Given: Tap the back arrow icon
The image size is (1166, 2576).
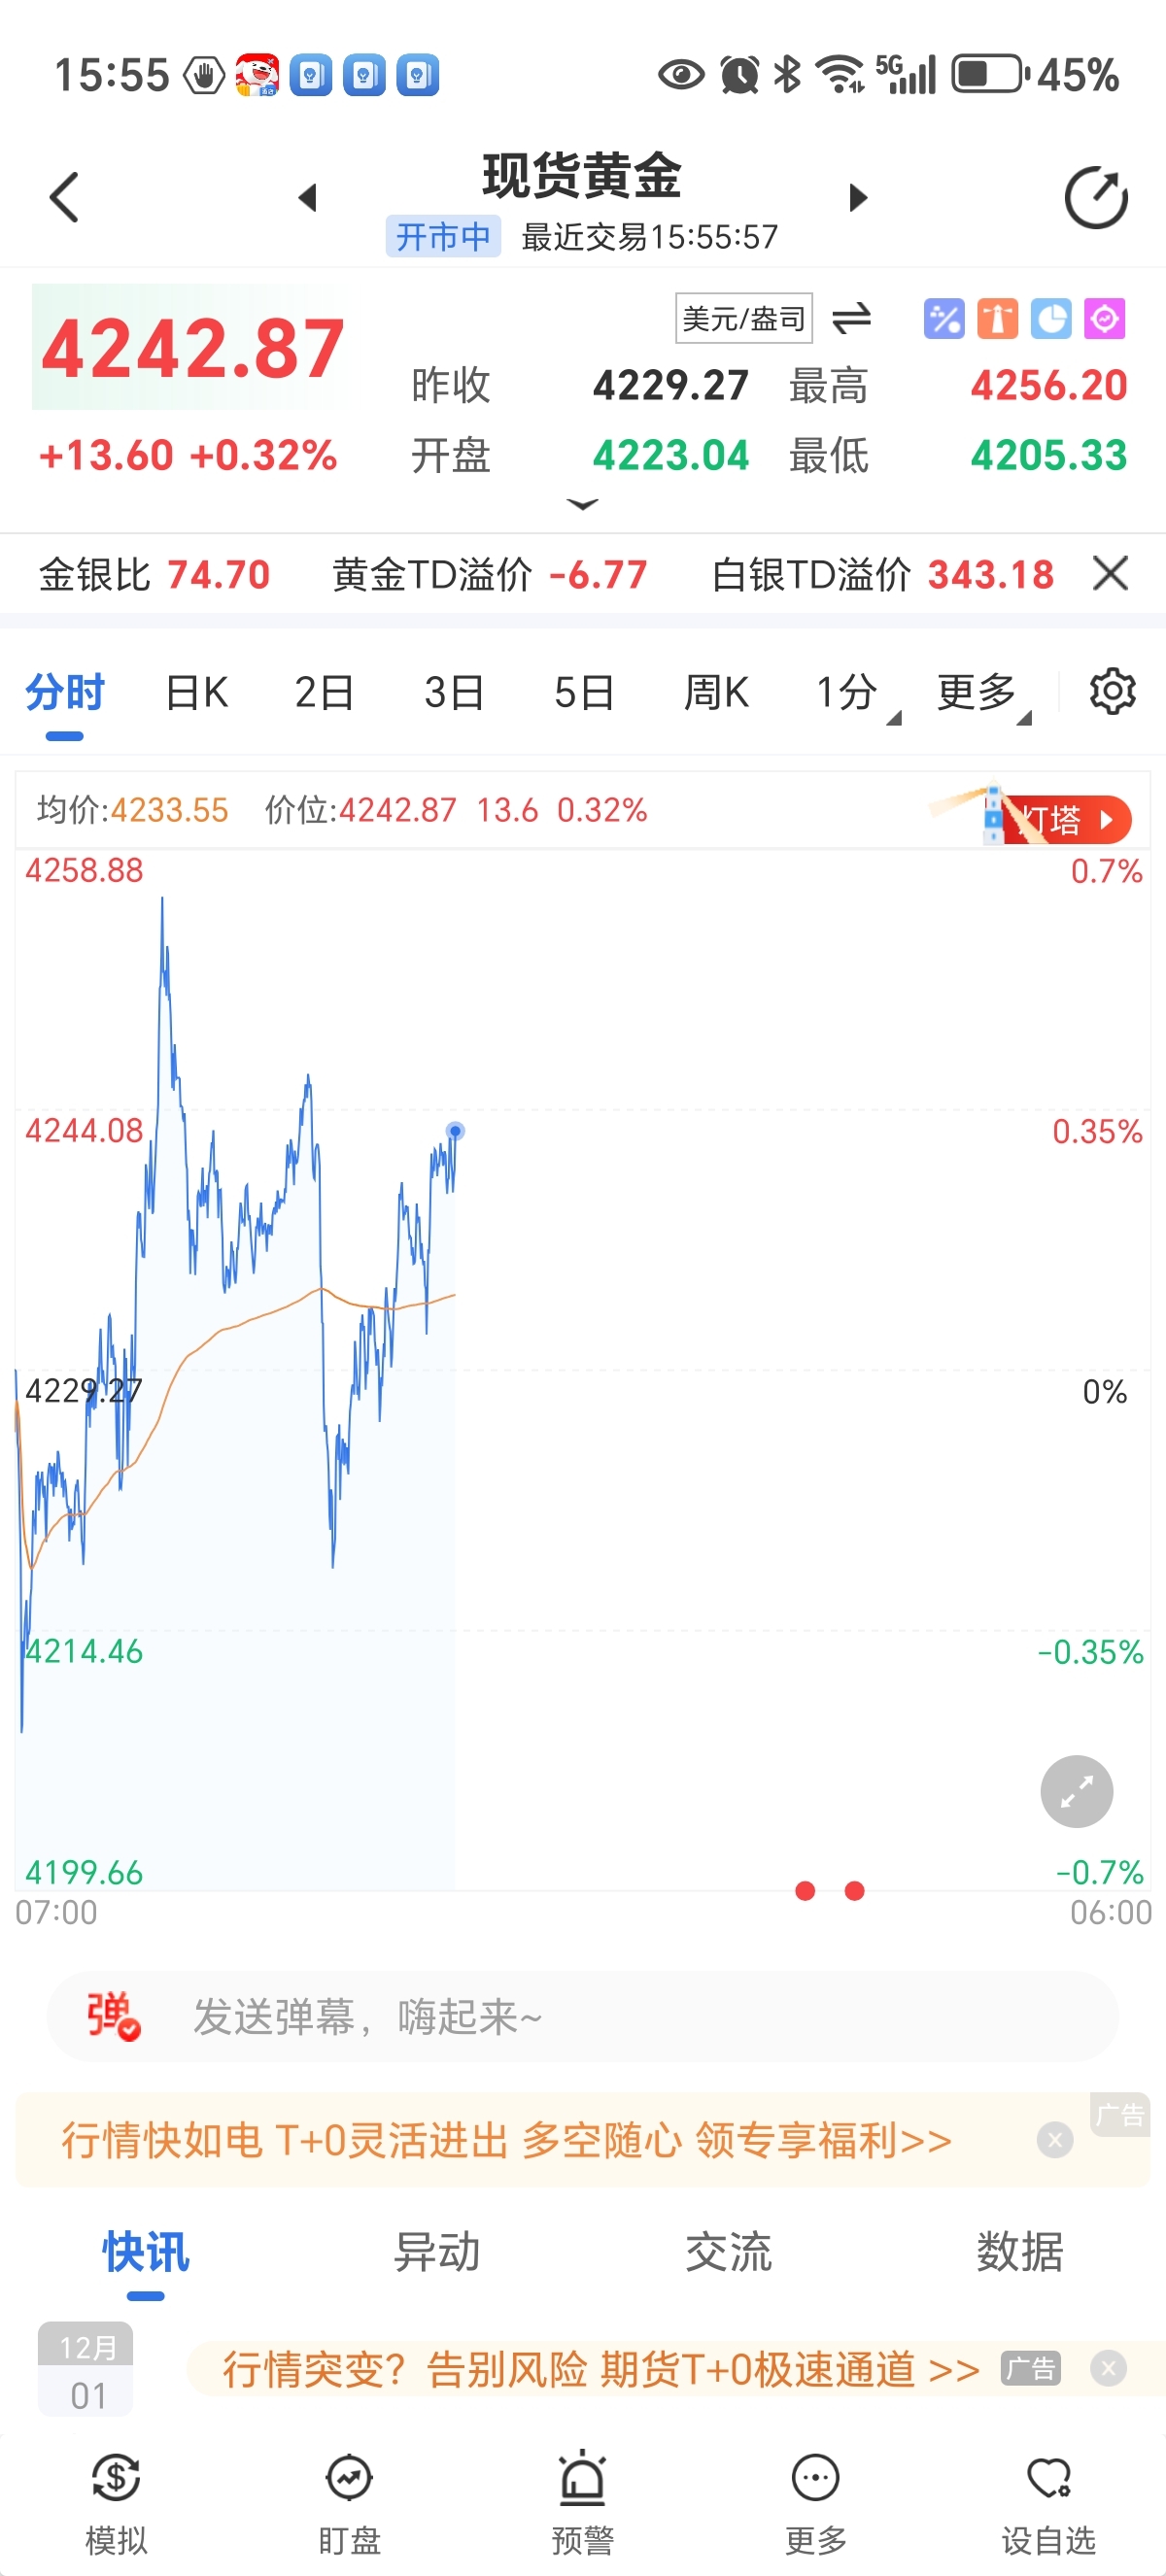Looking at the screenshot, I should [64, 197].
